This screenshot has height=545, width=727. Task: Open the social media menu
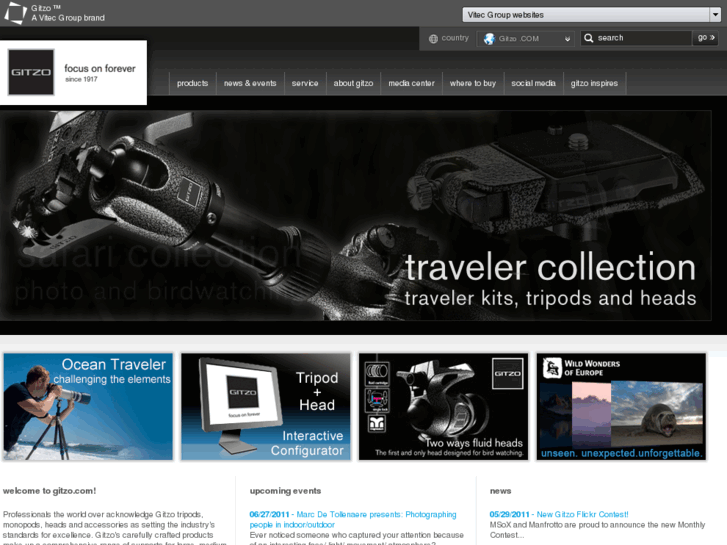click(533, 83)
